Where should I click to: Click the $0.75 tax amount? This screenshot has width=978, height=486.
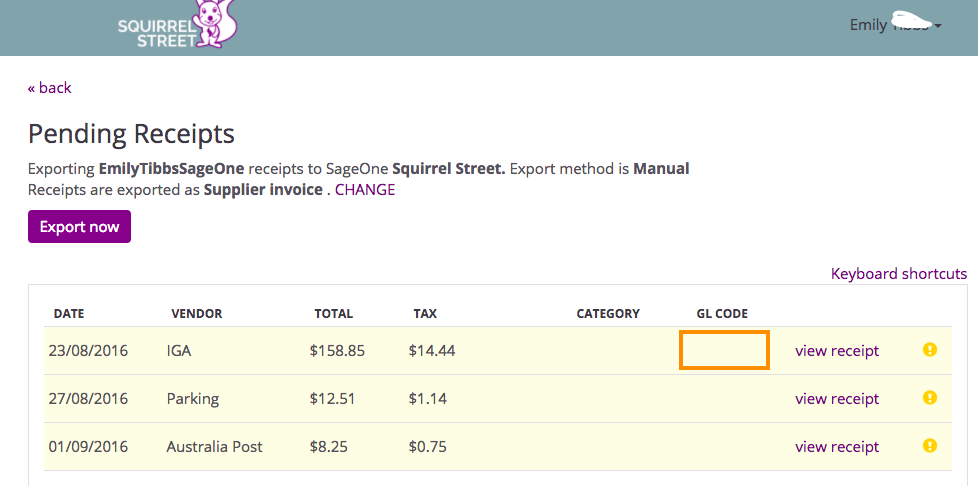[427, 447]
